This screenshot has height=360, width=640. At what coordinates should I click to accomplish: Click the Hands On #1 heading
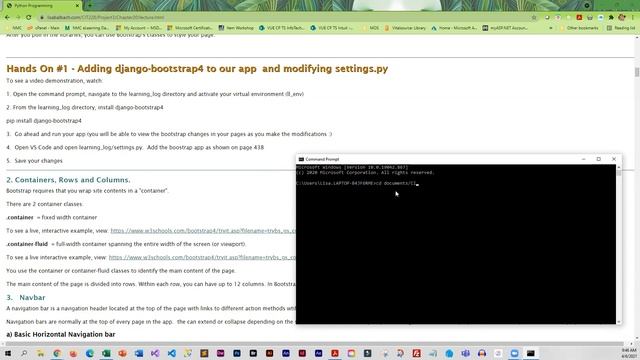197,69
